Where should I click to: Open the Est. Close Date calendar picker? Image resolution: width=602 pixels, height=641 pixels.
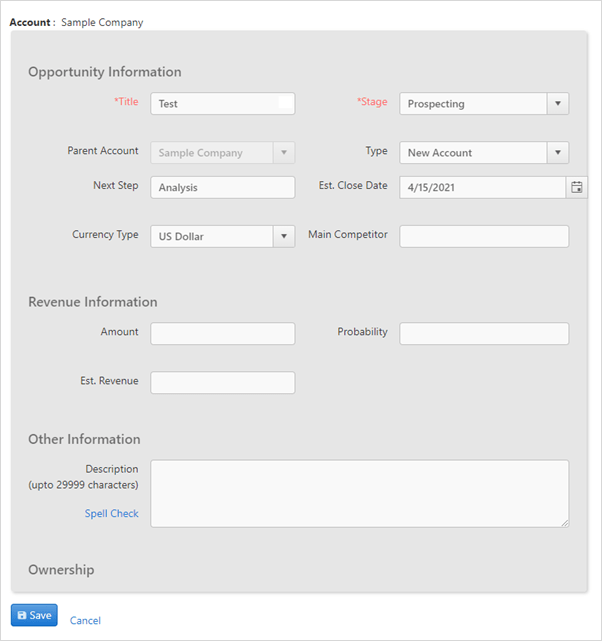[577, 187]
